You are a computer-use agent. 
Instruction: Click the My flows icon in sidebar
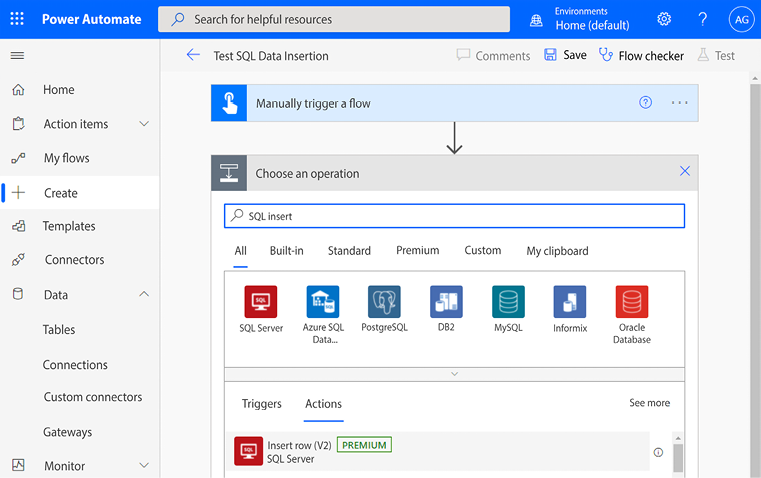[x=18, y=158]
